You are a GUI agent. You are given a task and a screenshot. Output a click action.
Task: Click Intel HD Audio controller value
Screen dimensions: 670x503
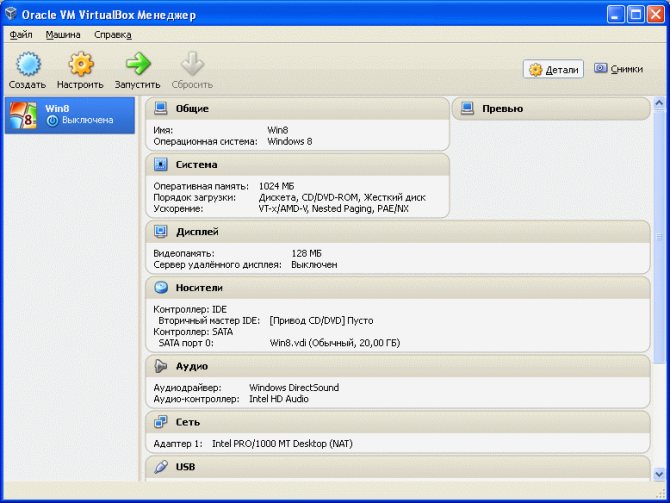tap(279, 399)
